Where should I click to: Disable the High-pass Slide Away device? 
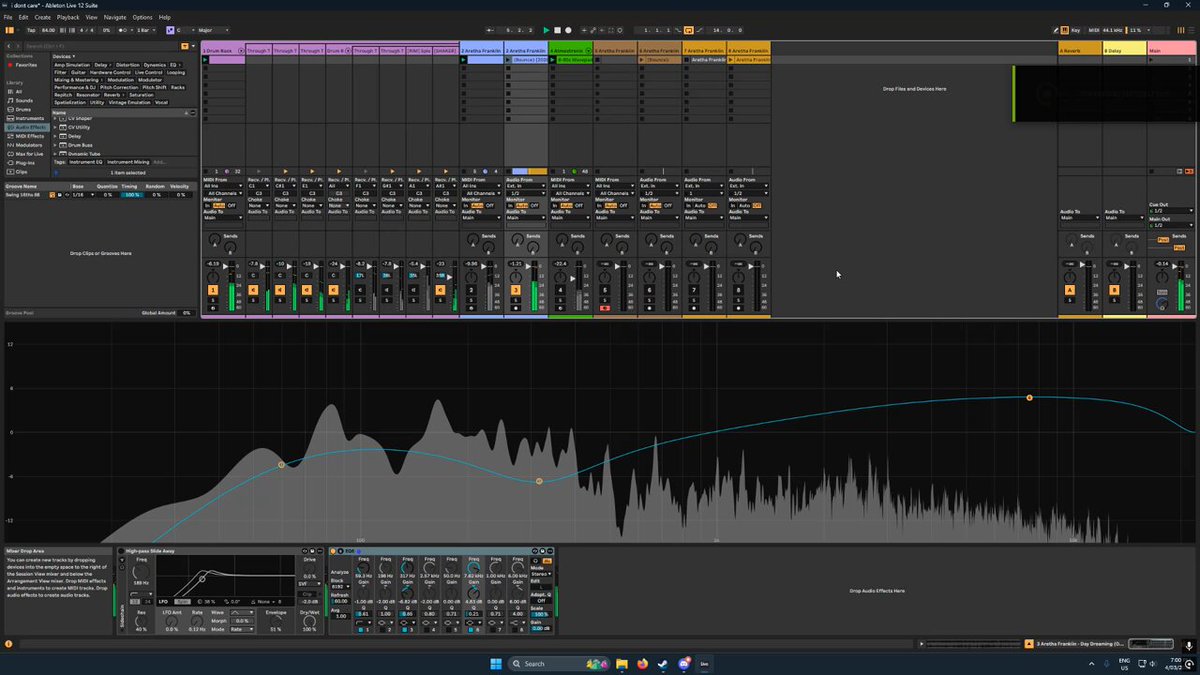(x=121, y=551)
